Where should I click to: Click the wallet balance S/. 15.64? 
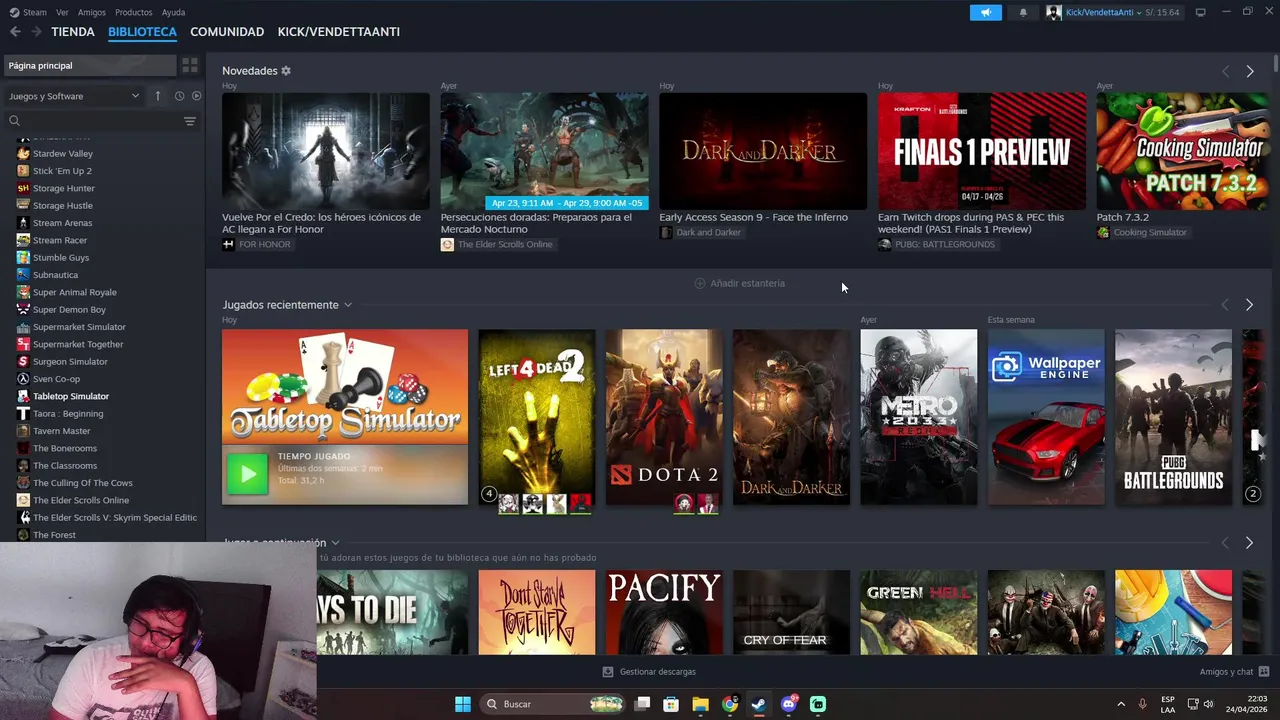(x=1161, y=12)
